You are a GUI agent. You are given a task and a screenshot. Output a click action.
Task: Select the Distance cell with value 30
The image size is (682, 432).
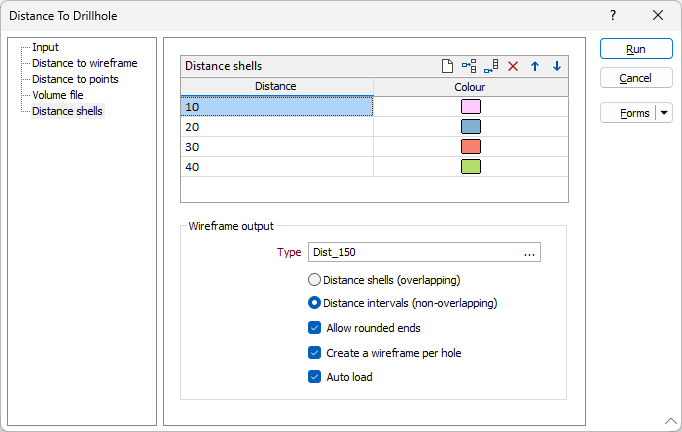tap(277, 147)
